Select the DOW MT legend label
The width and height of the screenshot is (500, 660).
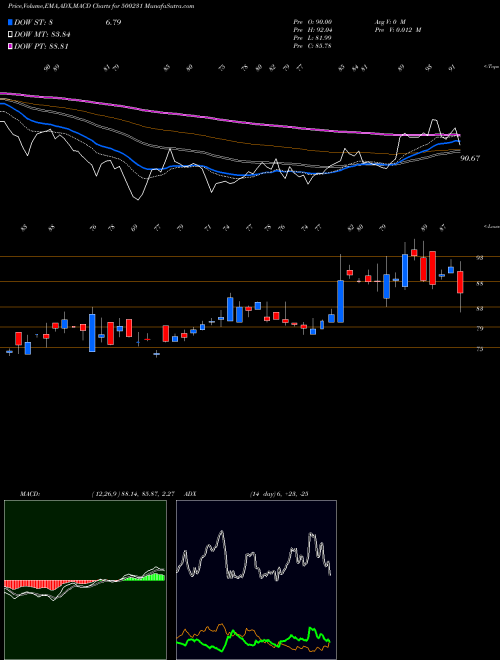pyautogui.click(x=42, y=35)
